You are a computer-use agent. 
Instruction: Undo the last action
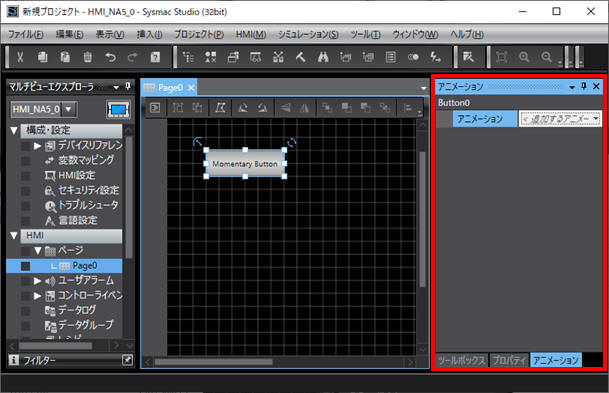(x=110, y=57)
